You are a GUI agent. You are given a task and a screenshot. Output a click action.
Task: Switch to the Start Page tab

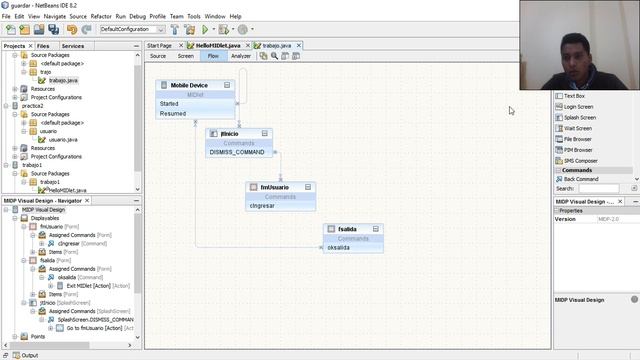160,46
